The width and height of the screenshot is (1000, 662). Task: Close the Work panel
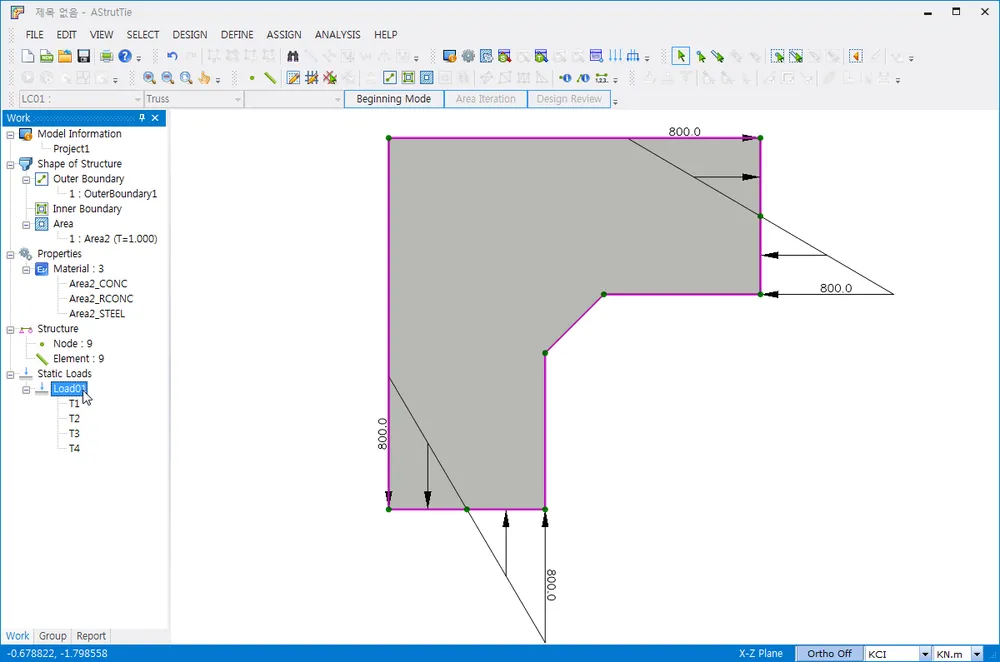[155, 117]
